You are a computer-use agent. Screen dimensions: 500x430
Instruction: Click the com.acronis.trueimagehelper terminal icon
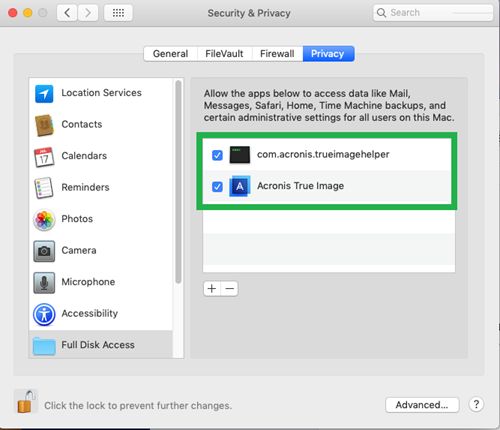(240, 155)
